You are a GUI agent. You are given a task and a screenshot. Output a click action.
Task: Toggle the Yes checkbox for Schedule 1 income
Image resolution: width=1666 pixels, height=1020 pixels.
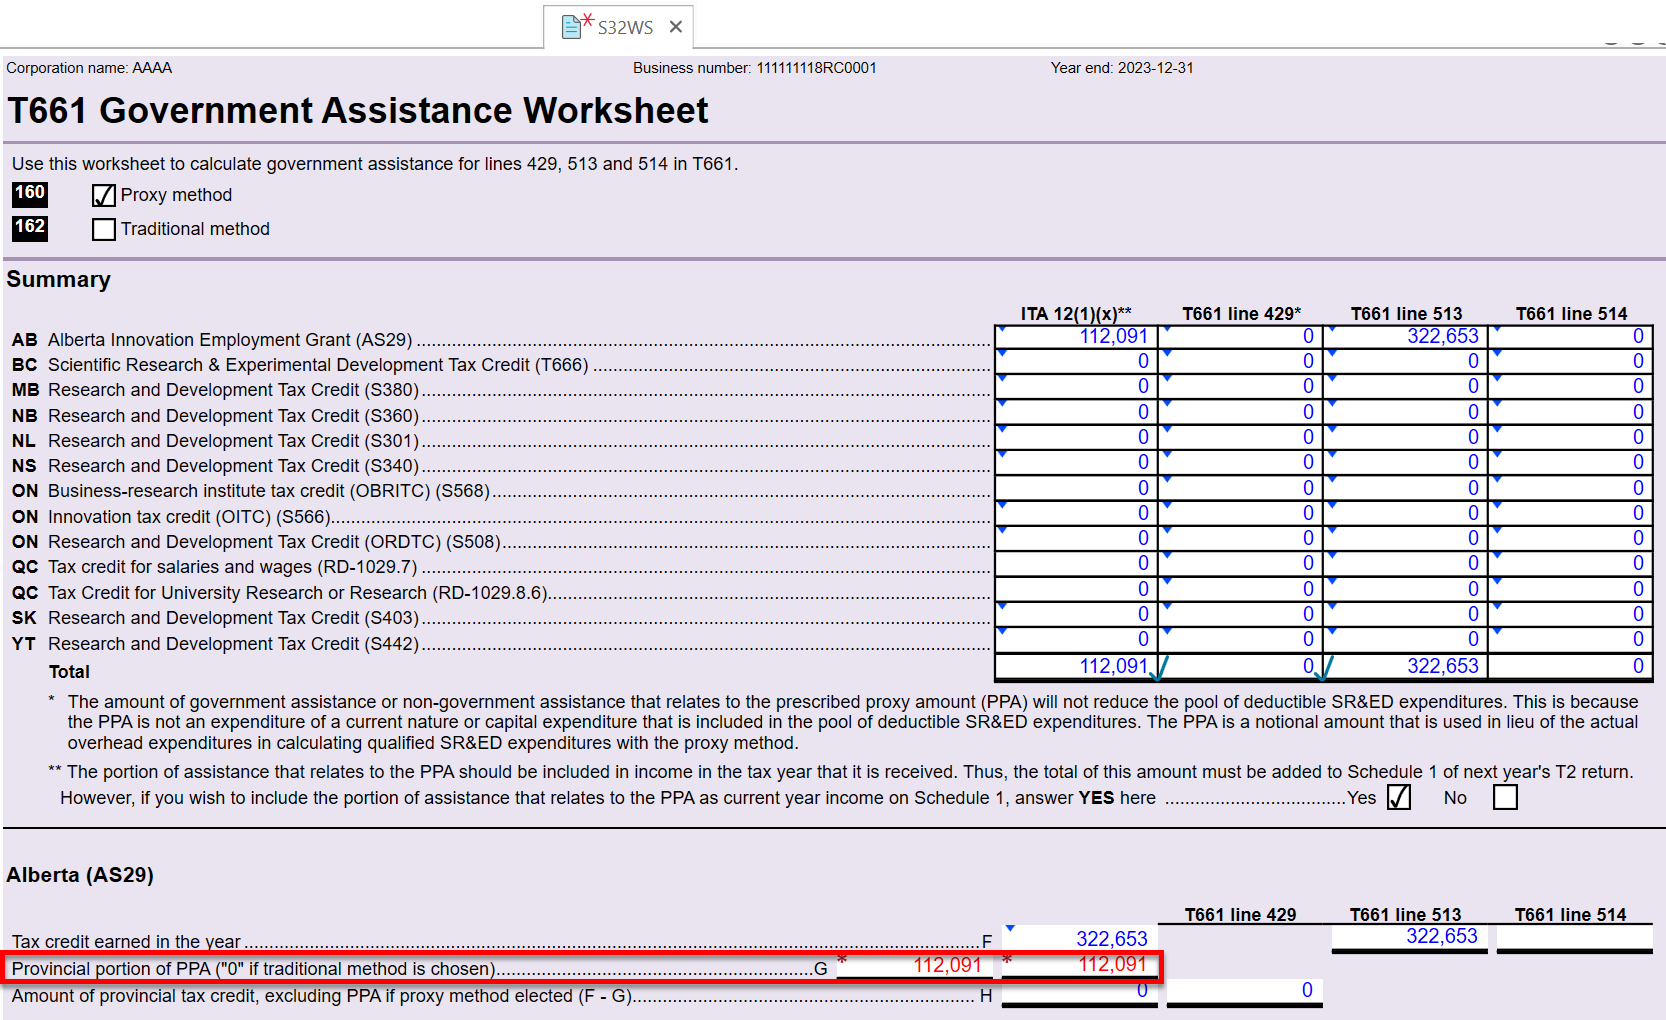tap(1399, 797)
